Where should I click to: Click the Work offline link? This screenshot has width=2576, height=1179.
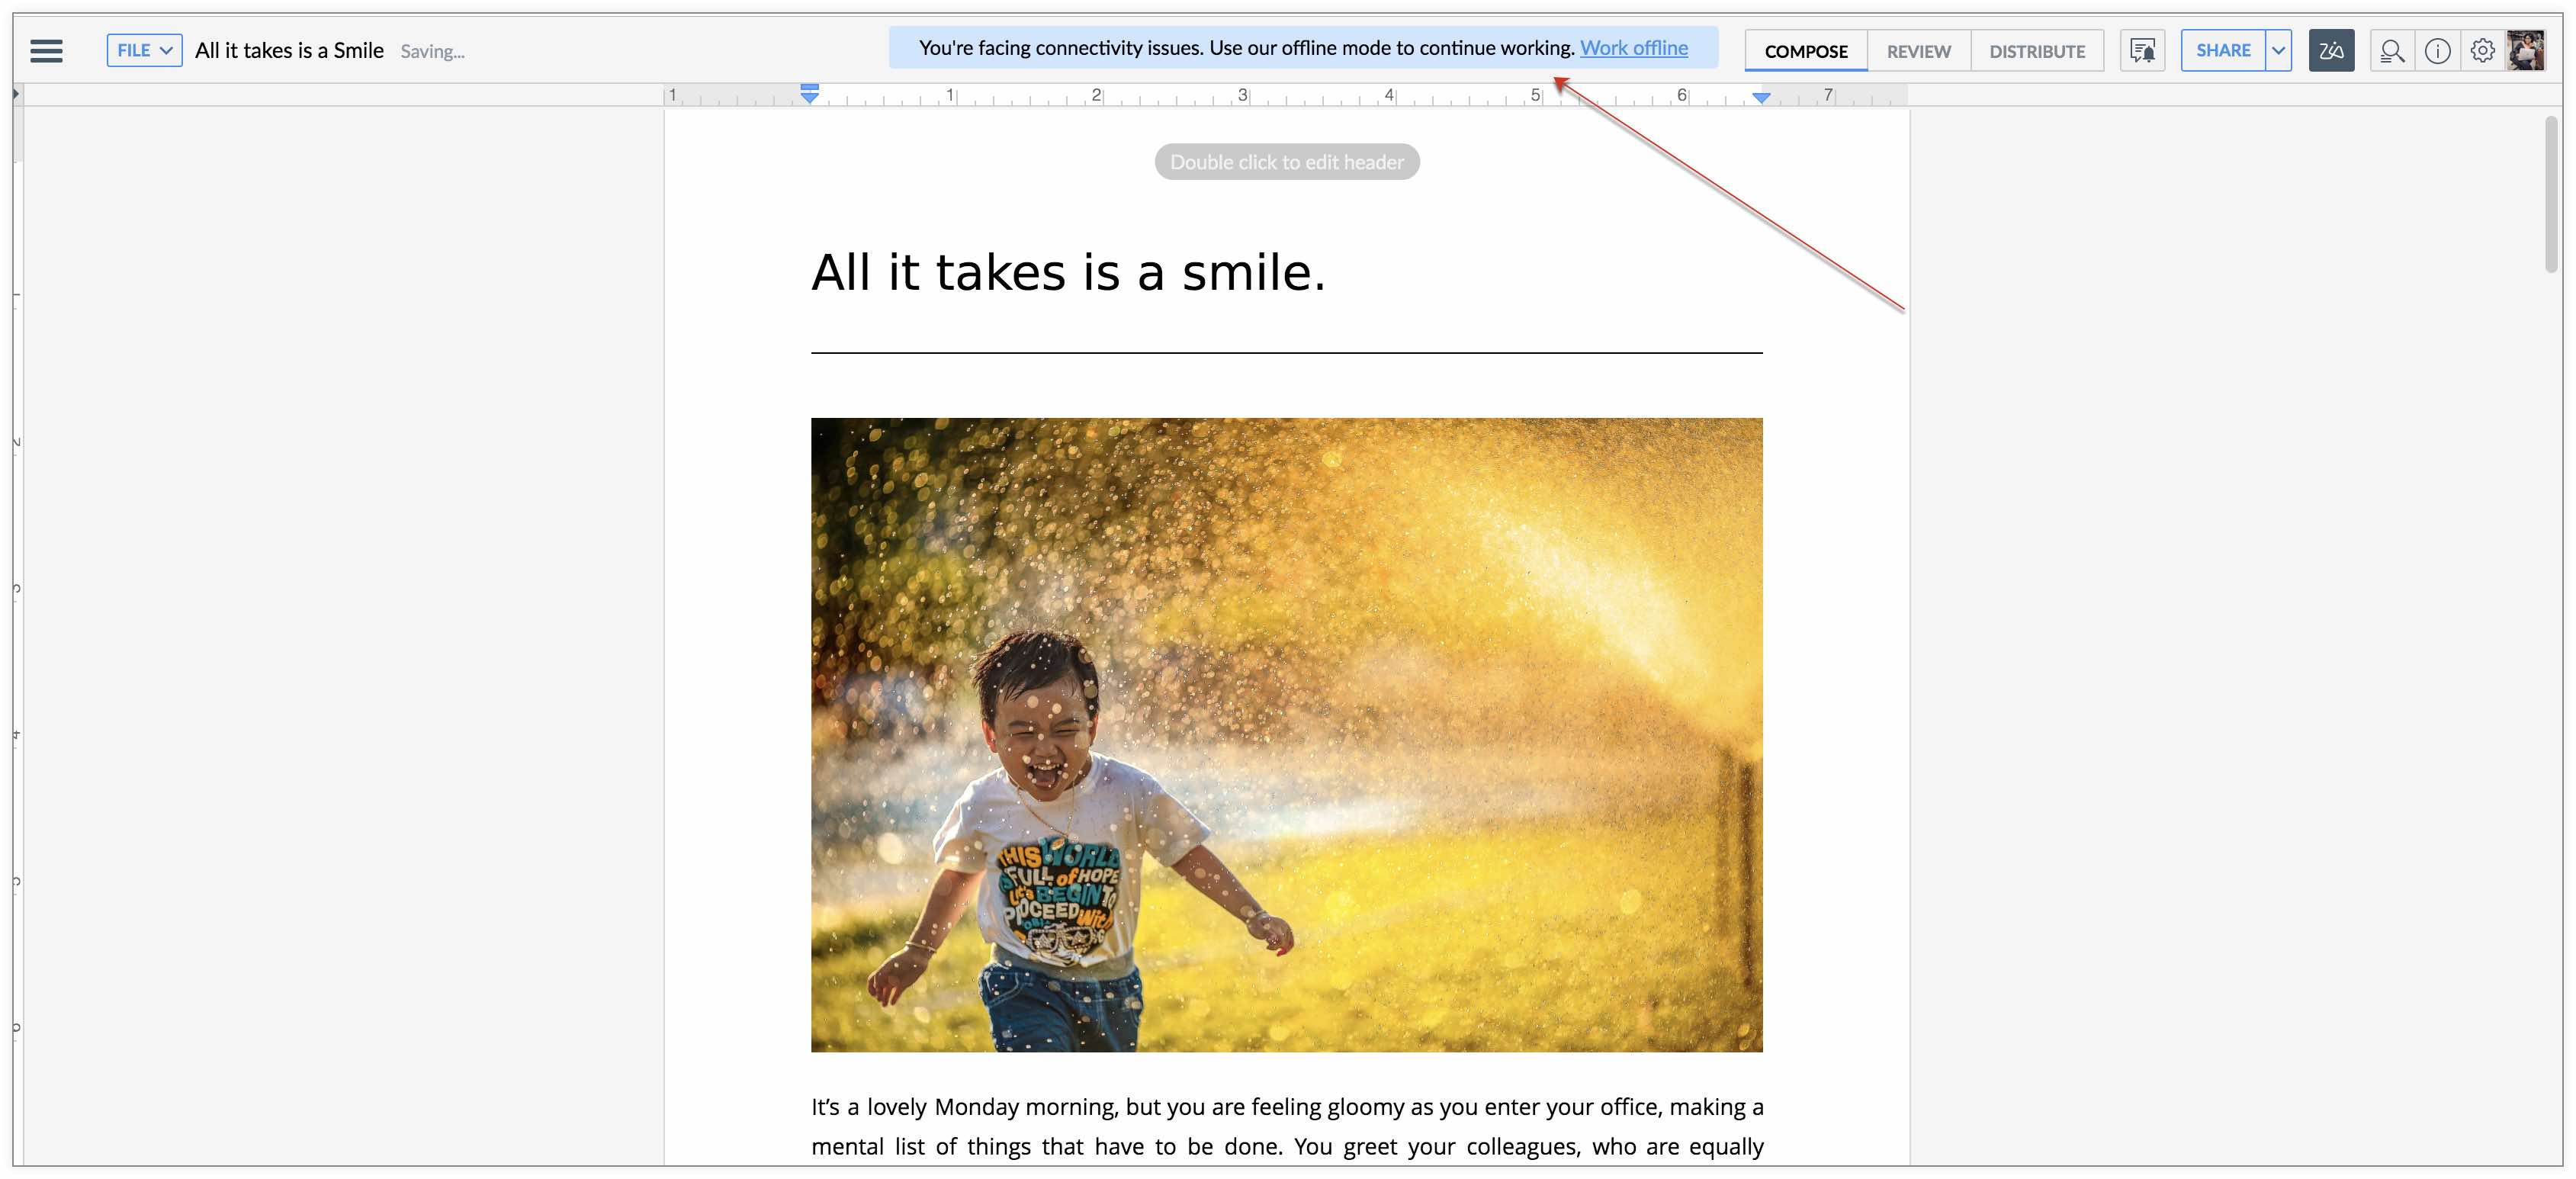point(1633,48)
